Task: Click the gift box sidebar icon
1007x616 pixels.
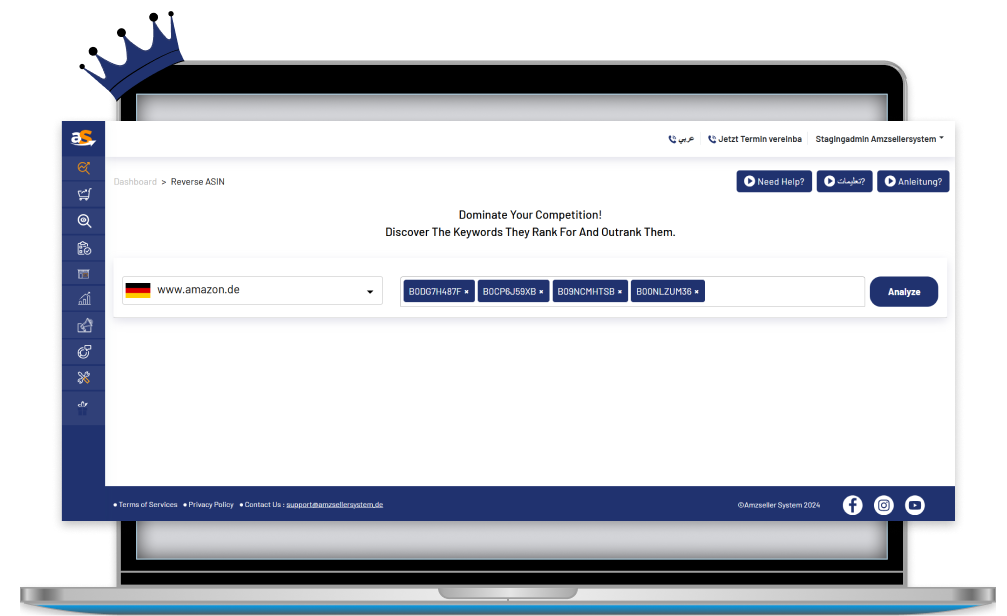Action: tap(83, 407)
